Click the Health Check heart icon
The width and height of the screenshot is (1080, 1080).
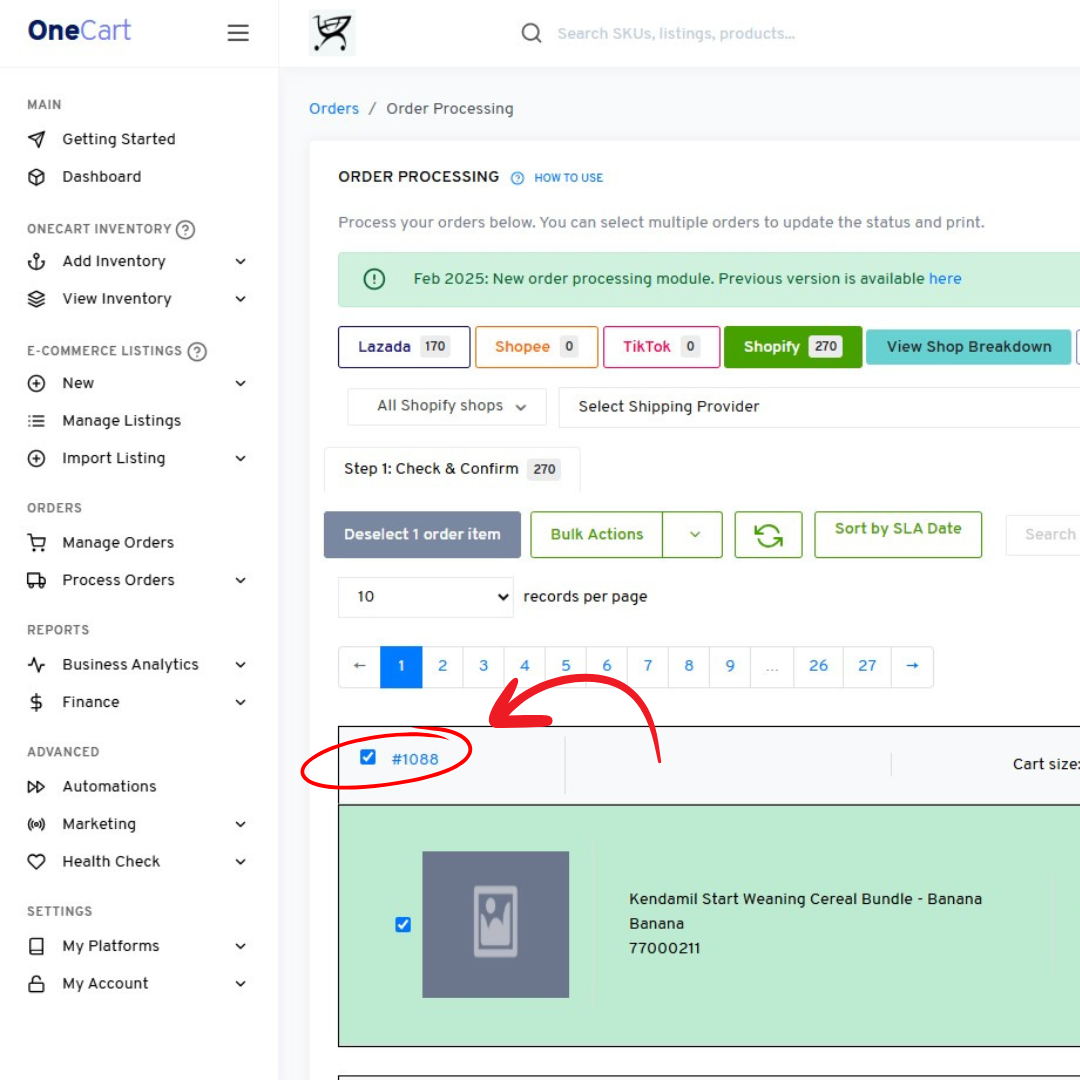(x=37, y=862)
